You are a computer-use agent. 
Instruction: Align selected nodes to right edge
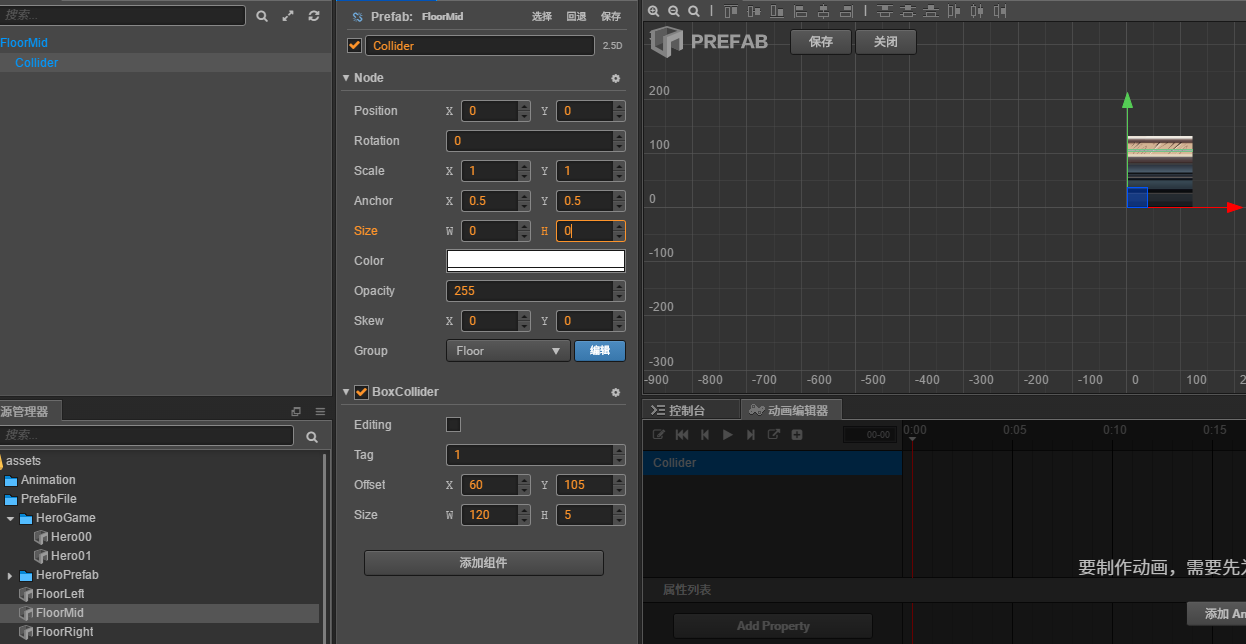point(846,11)
